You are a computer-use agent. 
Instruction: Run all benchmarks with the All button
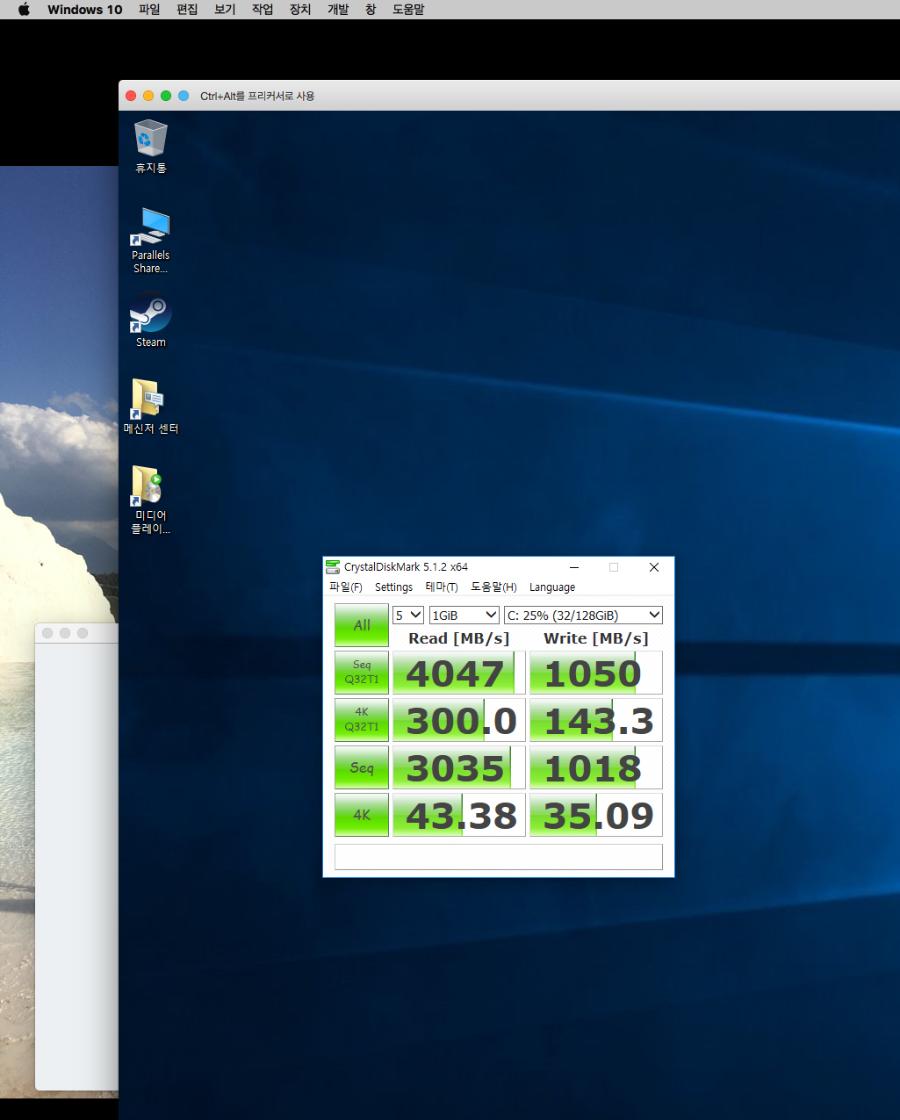[361, 625]
